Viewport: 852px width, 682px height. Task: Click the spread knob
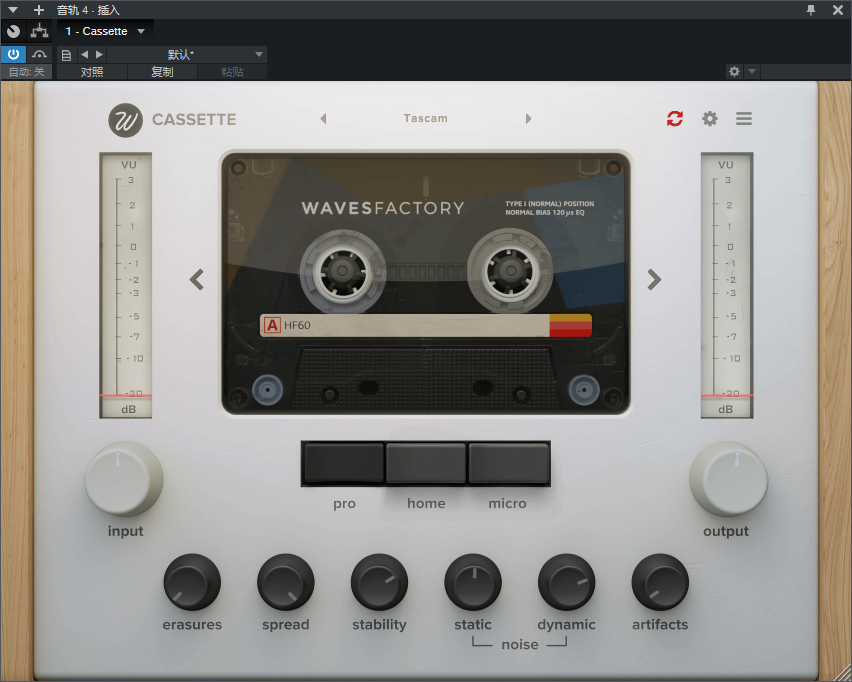click(x=286, y=582)
